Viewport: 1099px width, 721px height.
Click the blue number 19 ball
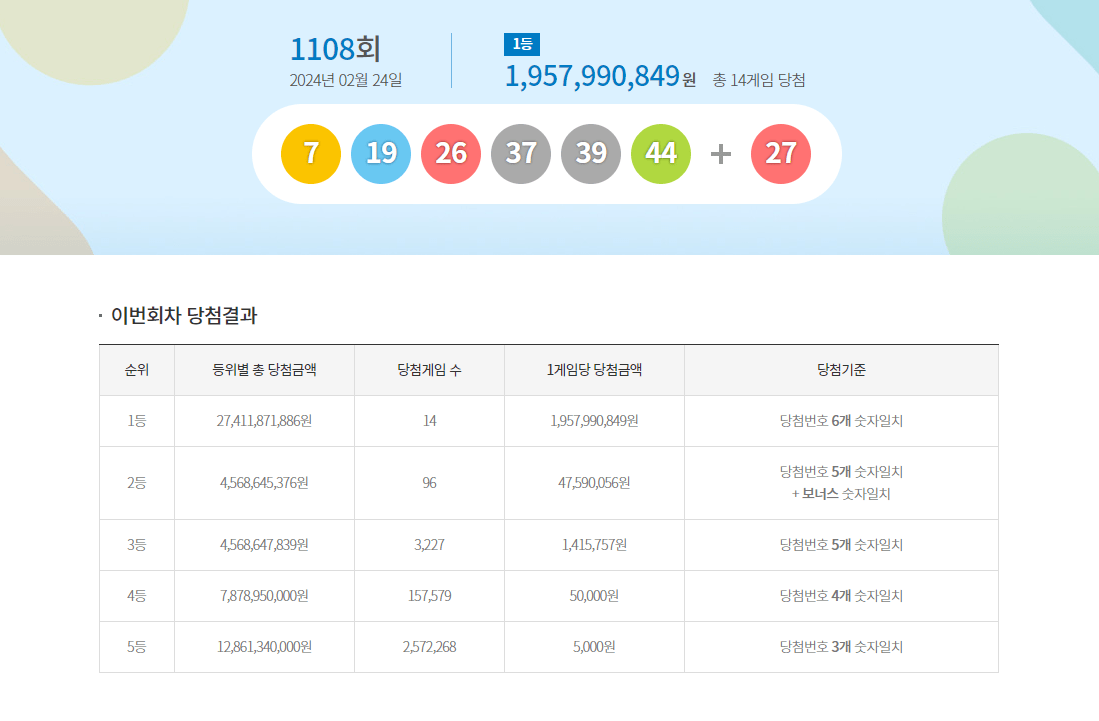(x=381, y=154)
